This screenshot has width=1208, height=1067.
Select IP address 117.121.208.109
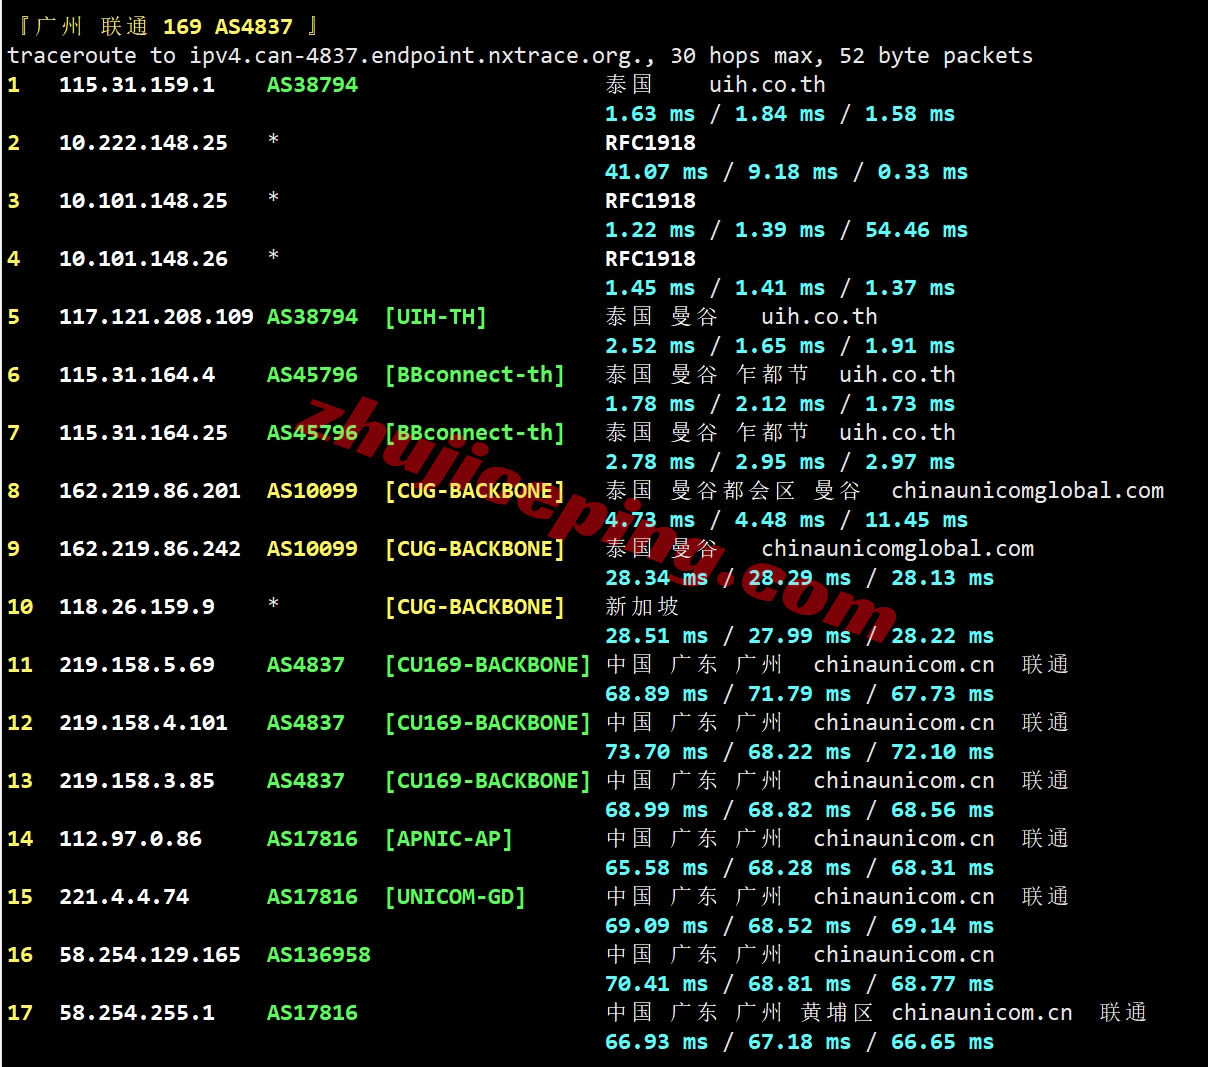pos(156,316)
